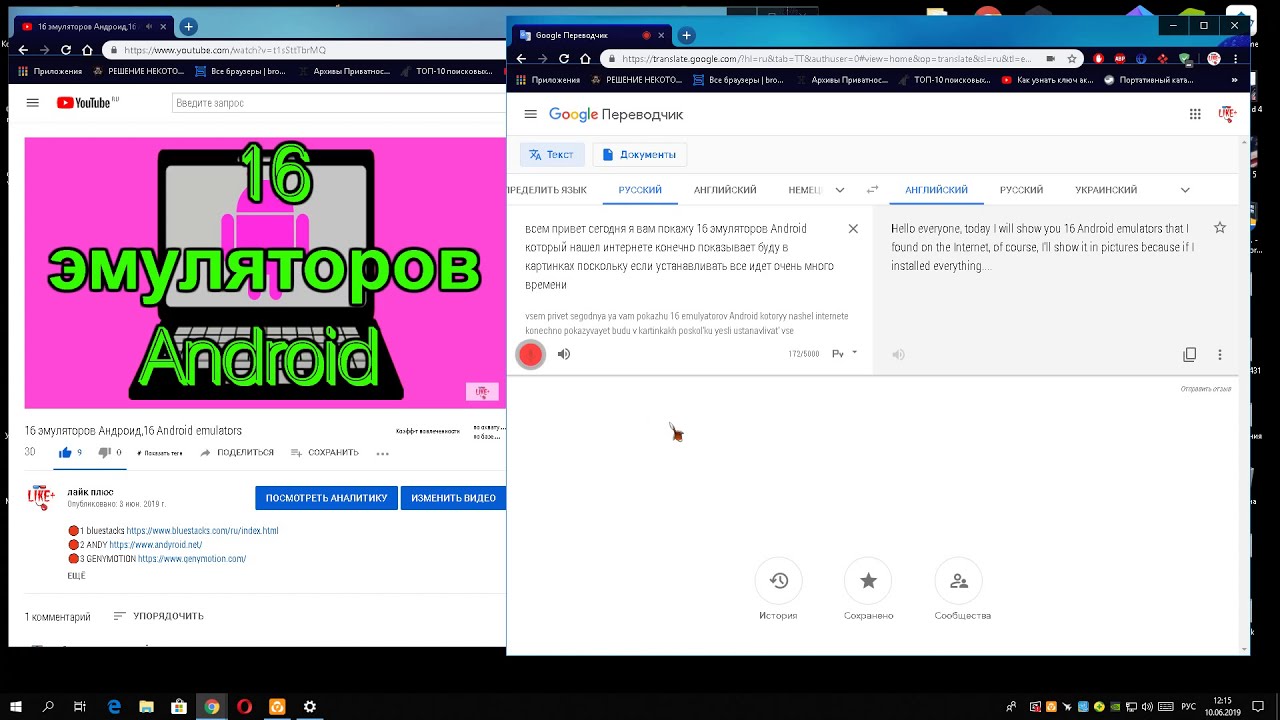Image resolution: width=1280 pixels, height=720 pixels.
Task: Open more video actions (three dots)
Action: pos(382,453)
